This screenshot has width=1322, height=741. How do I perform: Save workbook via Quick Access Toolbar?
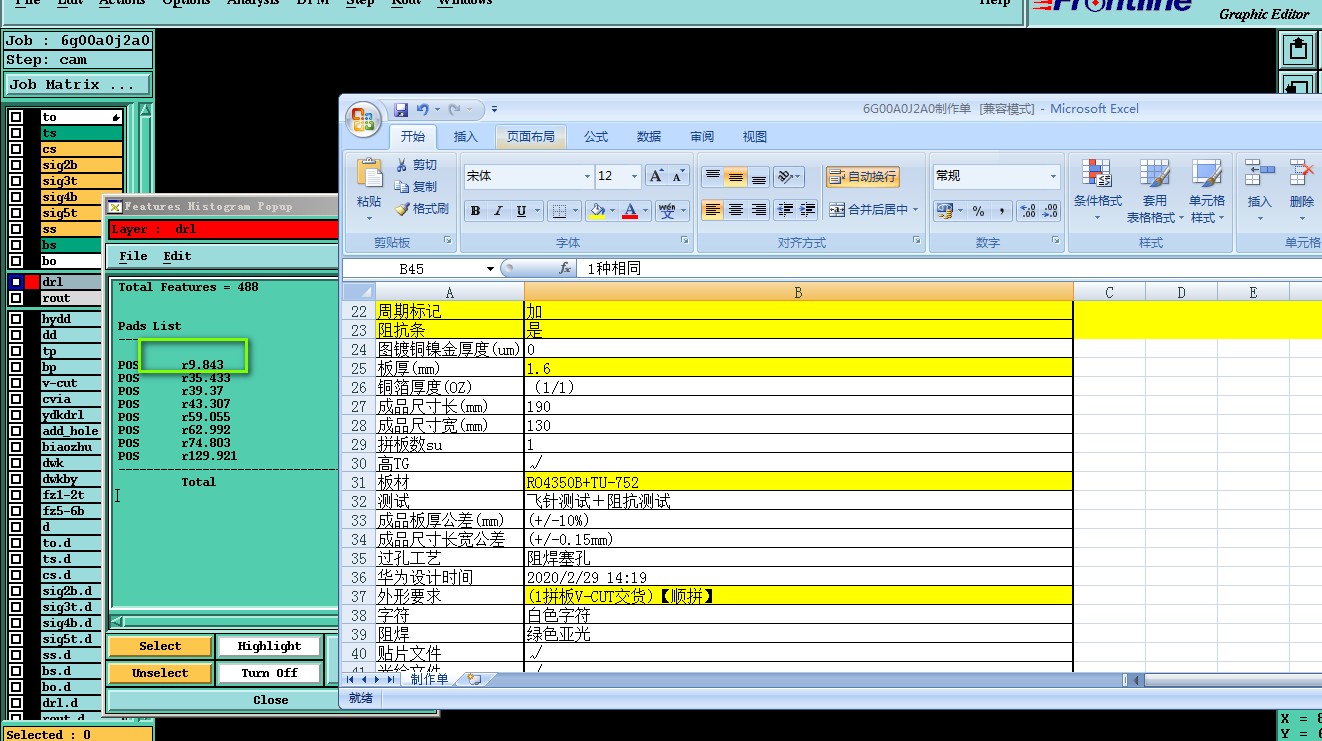pyautogui.click(x=401, y=109)
